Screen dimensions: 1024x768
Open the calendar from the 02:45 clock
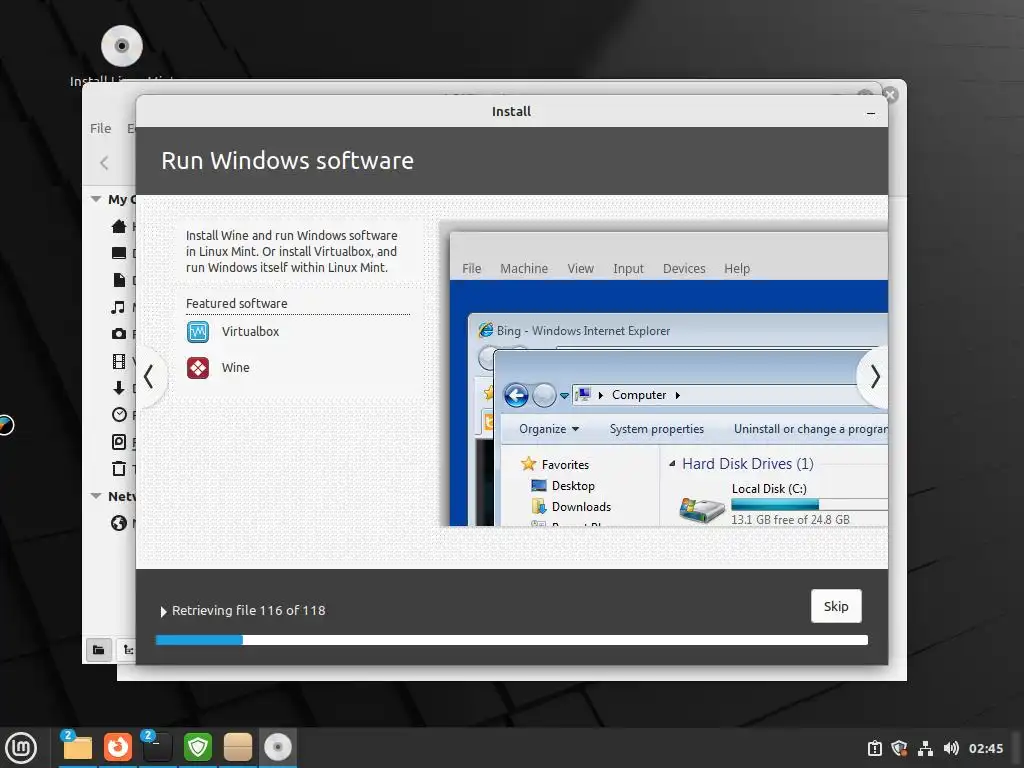986,748
